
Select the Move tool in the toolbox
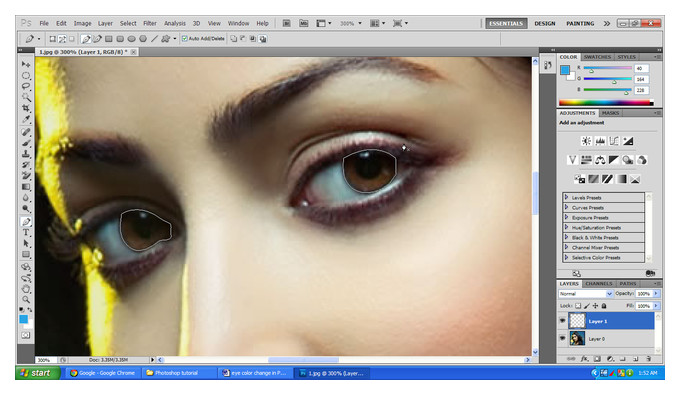[26, 64]
